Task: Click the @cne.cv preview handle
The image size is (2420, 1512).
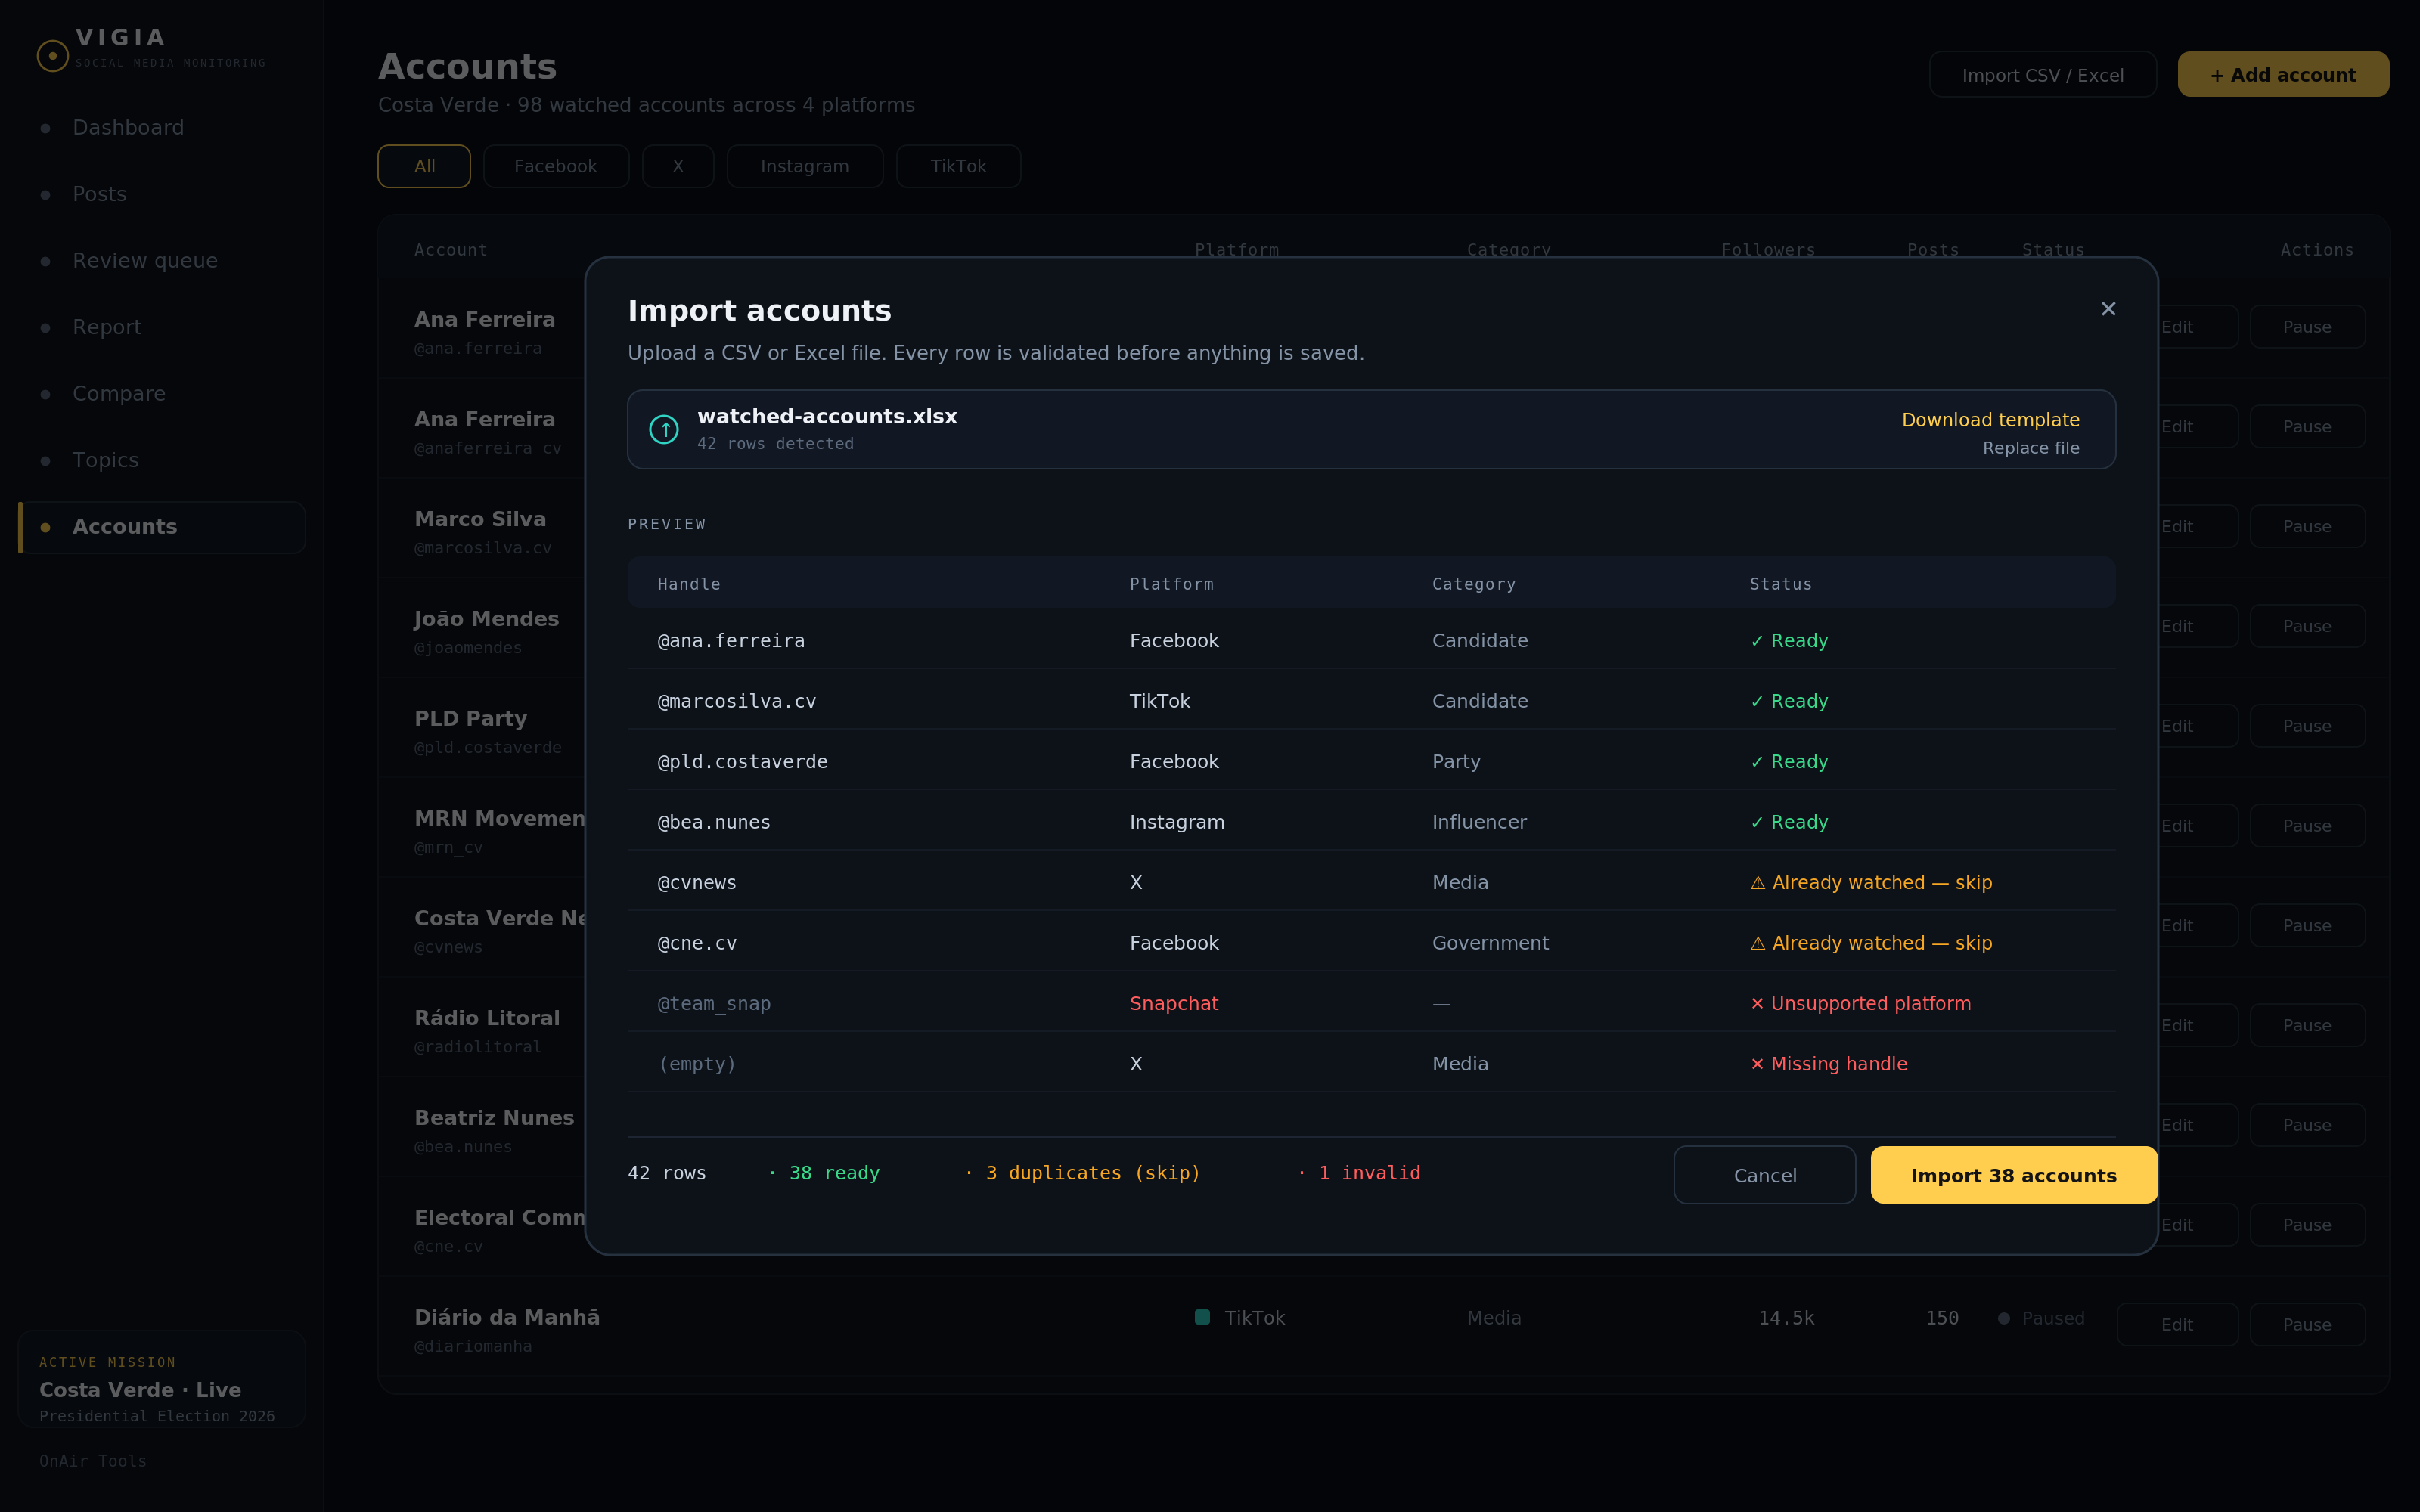Action: 697,943
